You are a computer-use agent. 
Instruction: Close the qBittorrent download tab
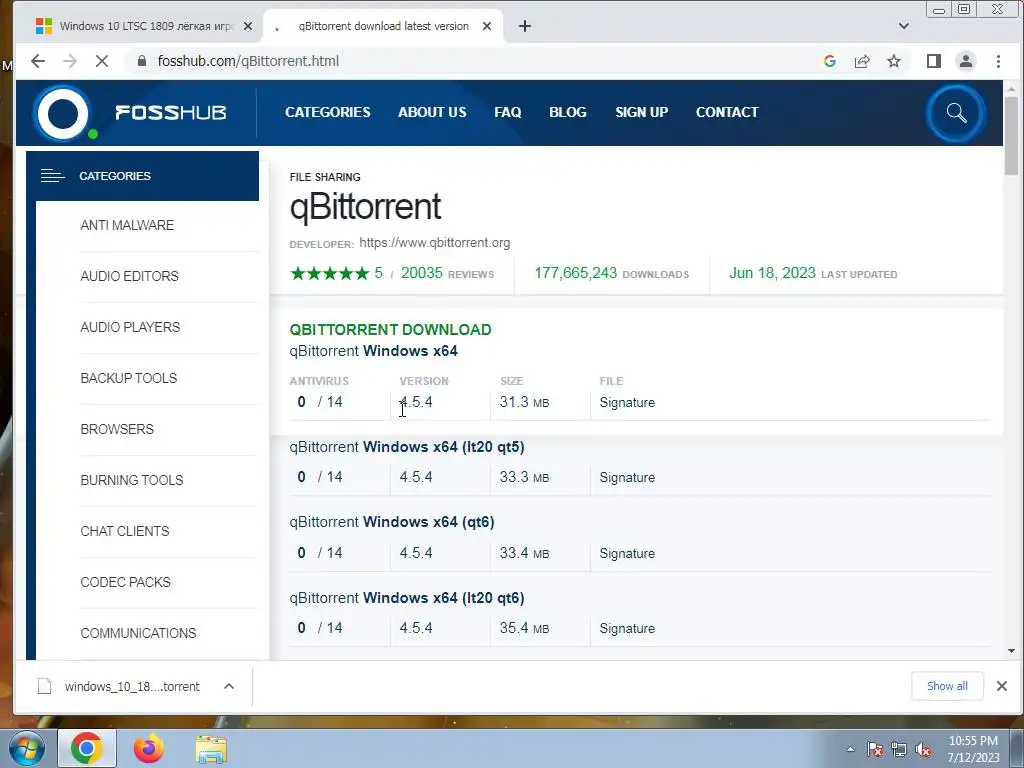[487, 26]
